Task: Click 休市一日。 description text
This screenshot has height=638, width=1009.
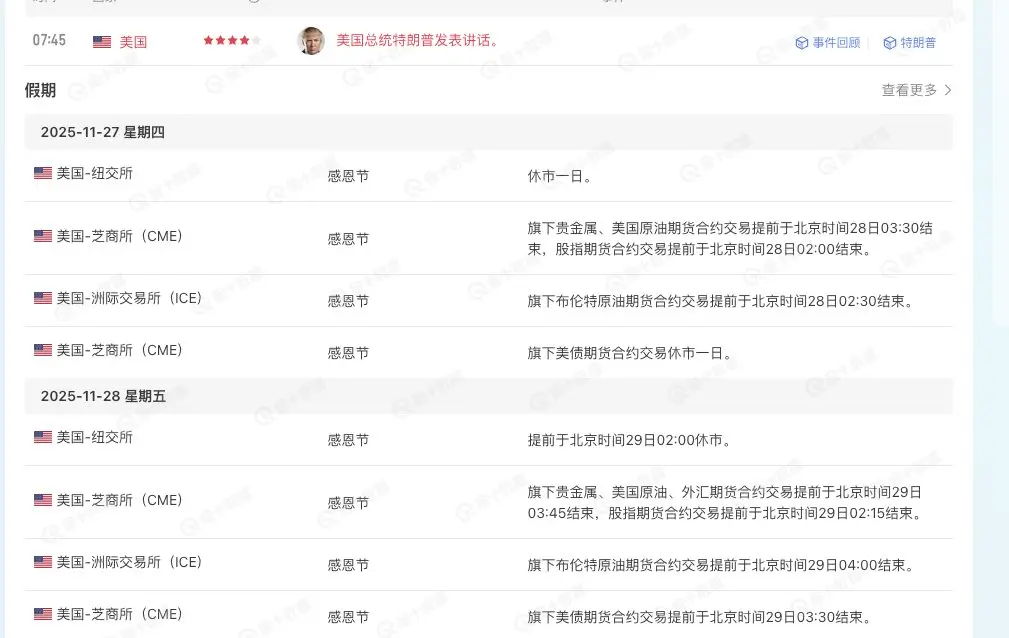Action: click(x=560, y=176)
